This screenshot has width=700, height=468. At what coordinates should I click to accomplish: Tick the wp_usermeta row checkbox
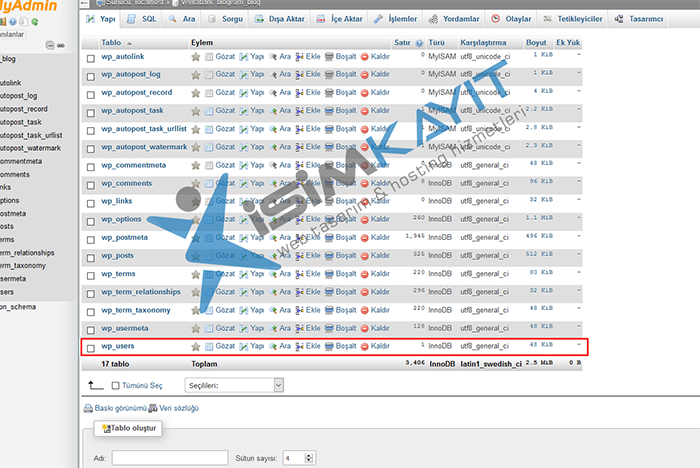[x=91, y=330]
